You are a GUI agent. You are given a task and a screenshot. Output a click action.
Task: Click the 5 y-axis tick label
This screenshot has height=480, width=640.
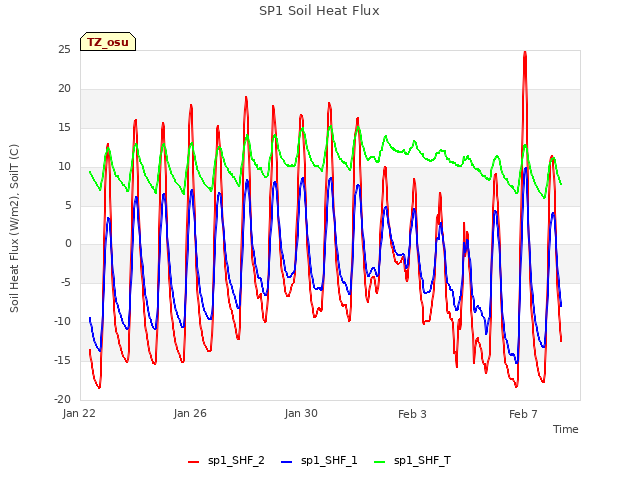click(68, 205)
